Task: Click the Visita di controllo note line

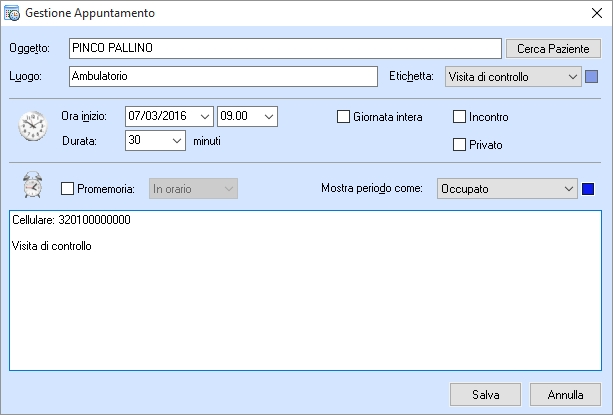Action: (52, 246)
